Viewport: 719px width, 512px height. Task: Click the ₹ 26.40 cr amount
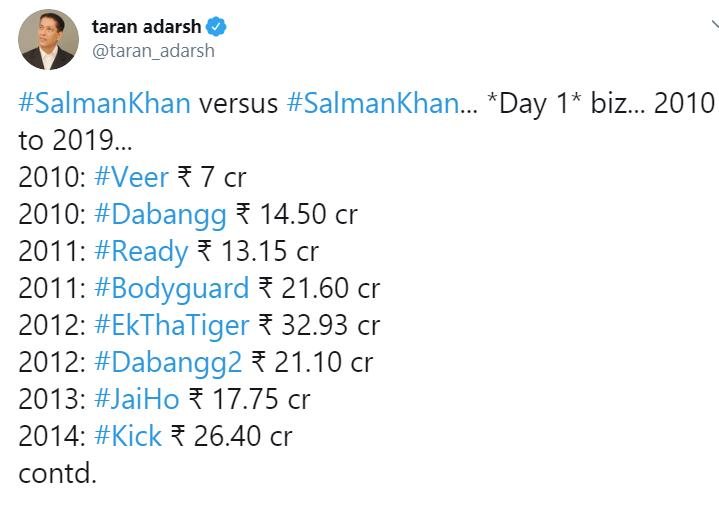point(231,436)
